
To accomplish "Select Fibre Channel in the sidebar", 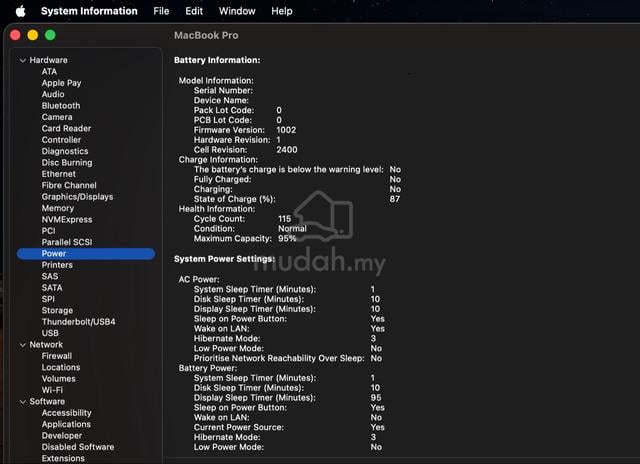I will click(69, 185).
